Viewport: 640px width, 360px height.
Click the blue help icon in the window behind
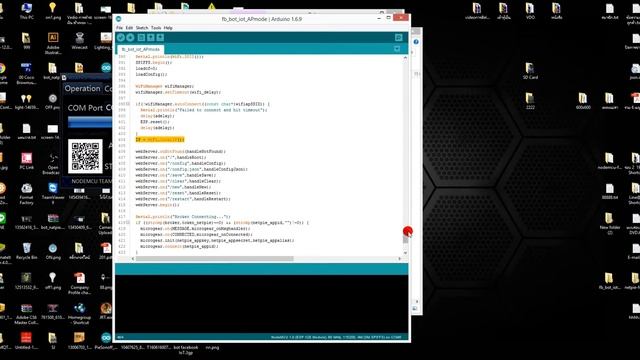[x=416, y=42]
